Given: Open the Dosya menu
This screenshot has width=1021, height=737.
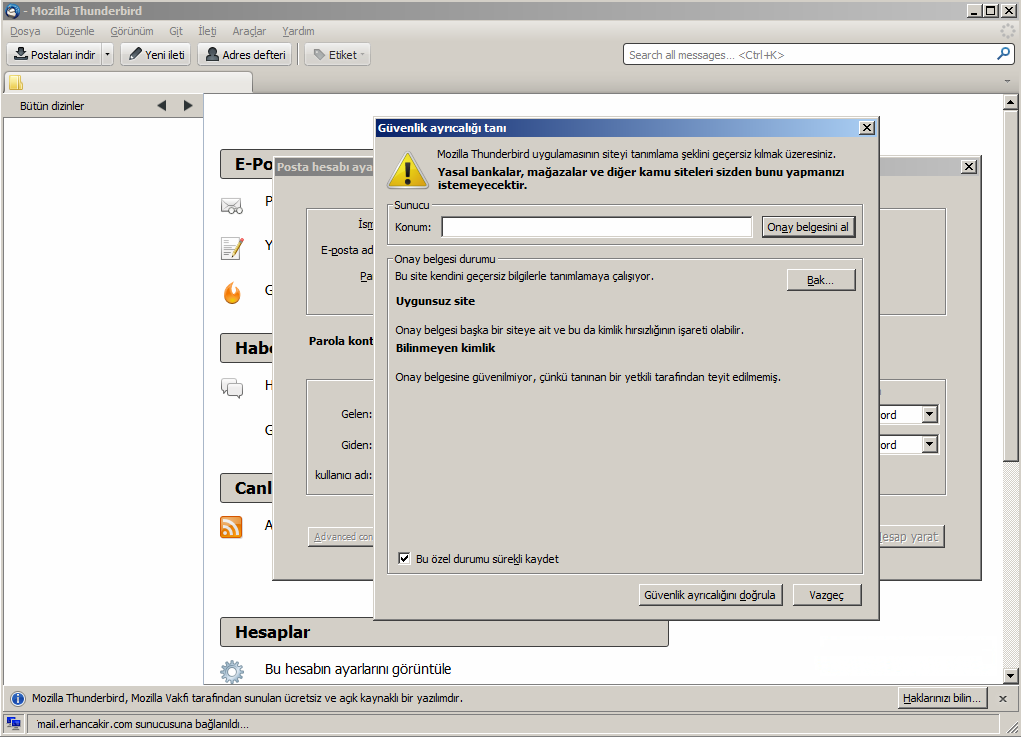Looking at the screenshot, I should 25,31.
